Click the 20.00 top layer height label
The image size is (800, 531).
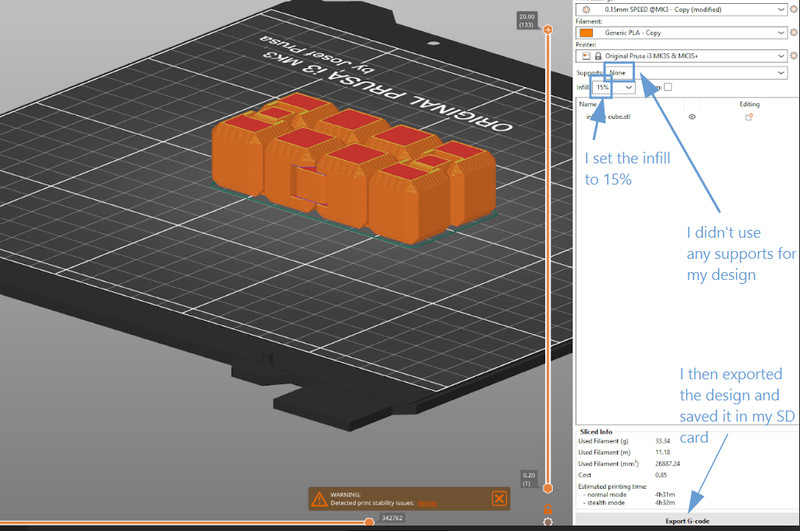(x=527, y=20)
